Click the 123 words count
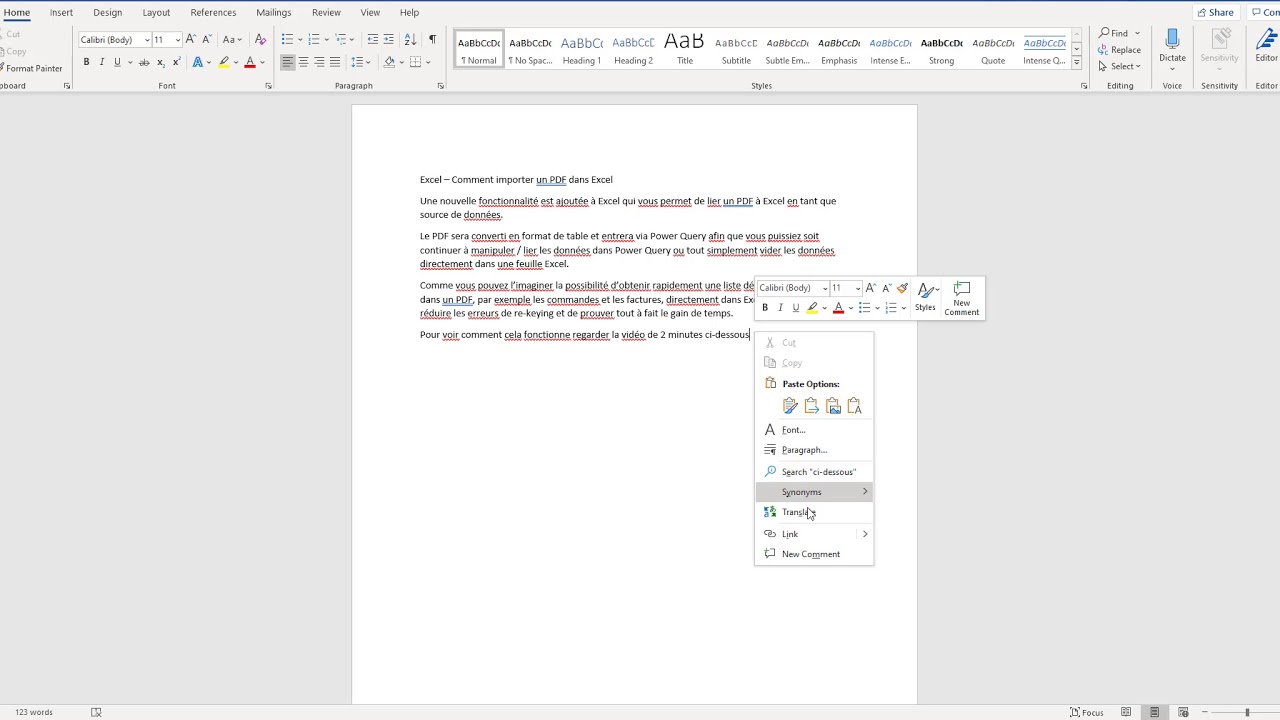The width and height of the screenshot is (1280, 720). pos(34,712)
